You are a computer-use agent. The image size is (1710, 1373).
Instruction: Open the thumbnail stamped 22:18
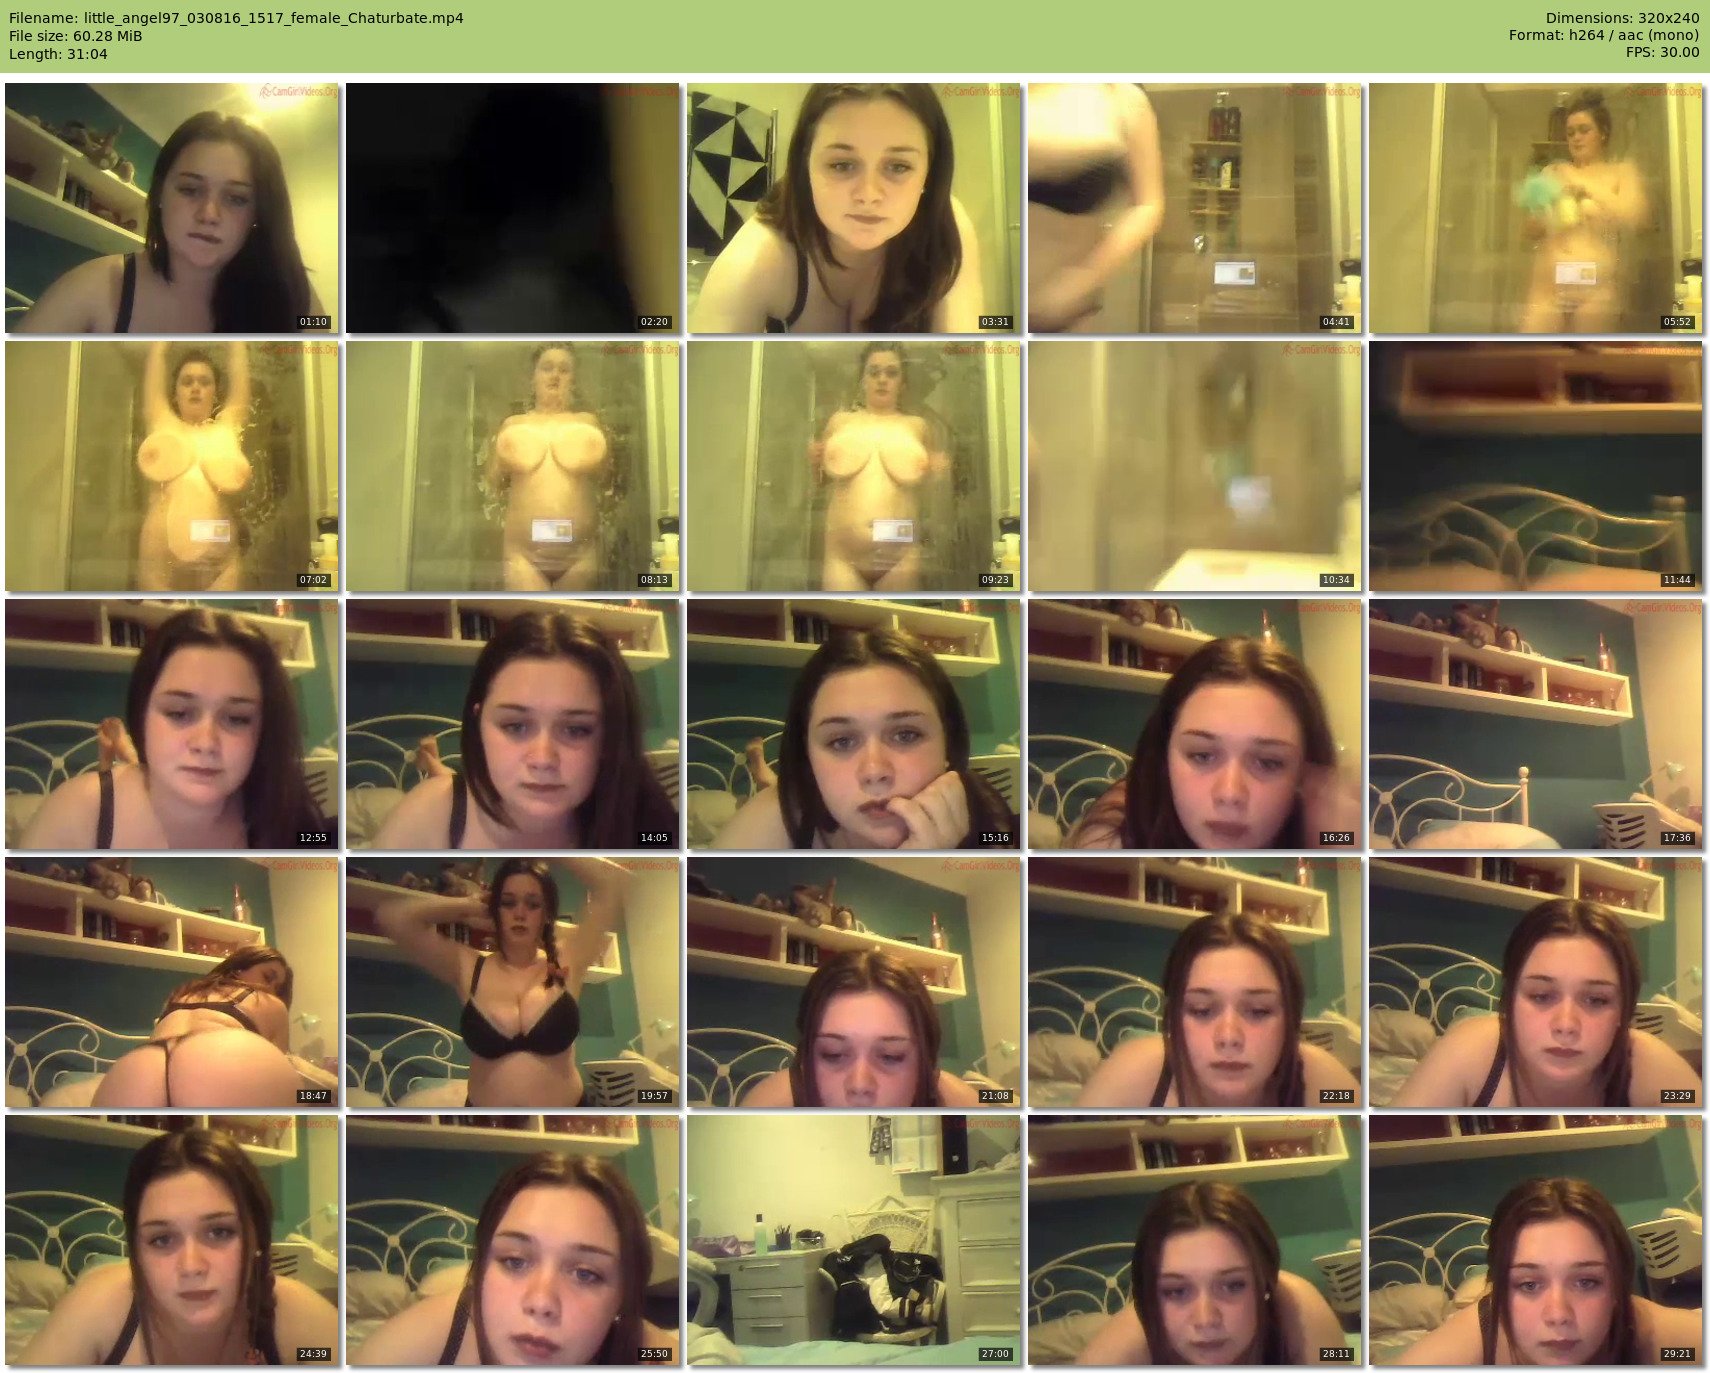[x=1195, y=982]
